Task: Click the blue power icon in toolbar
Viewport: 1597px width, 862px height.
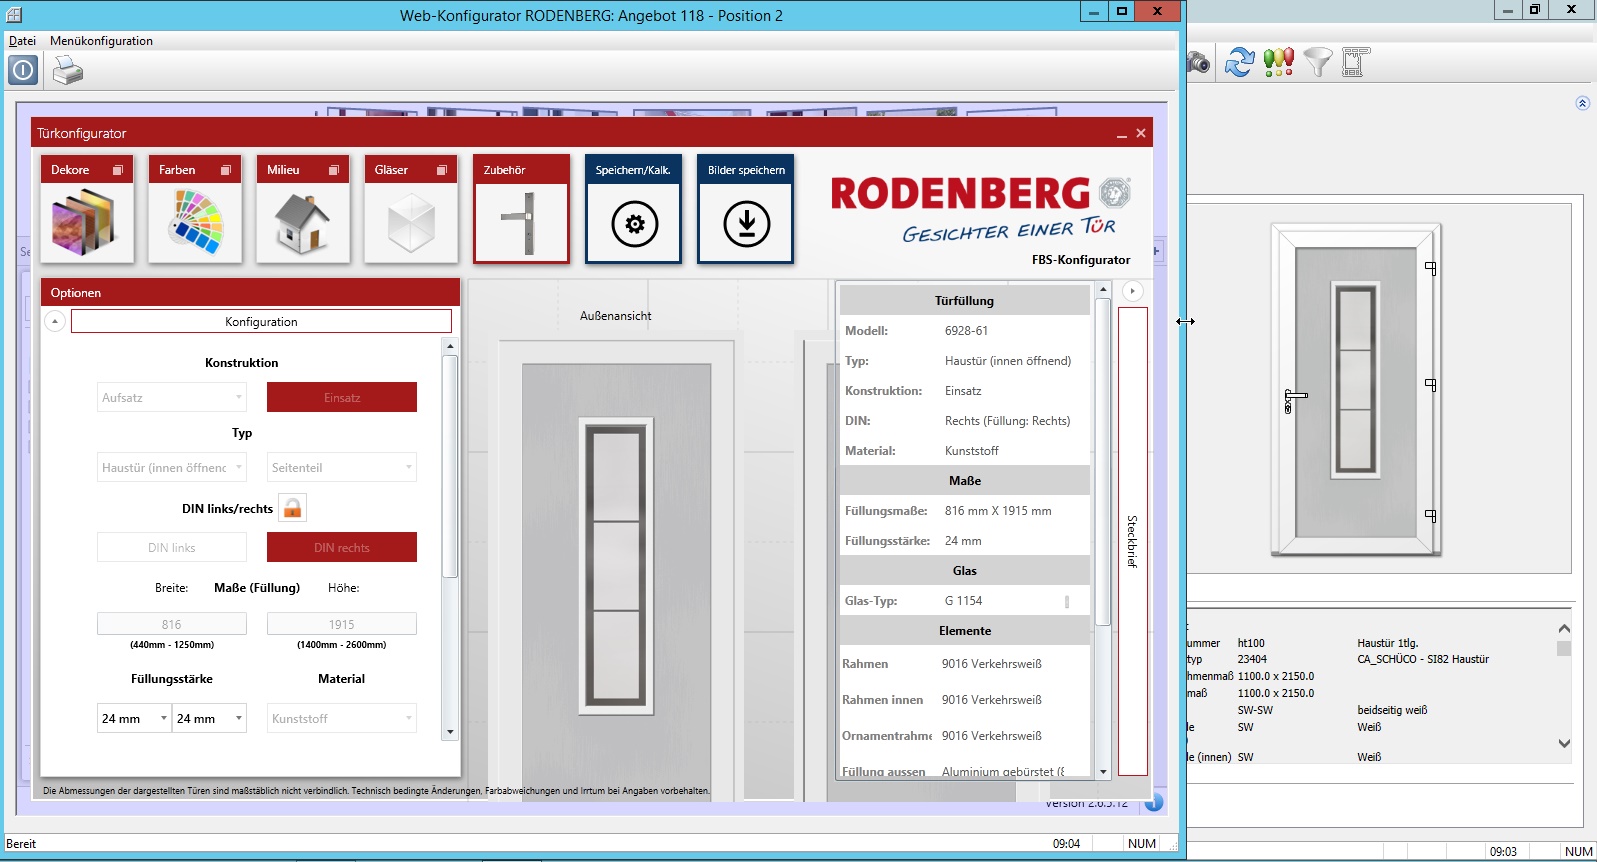Action: [x=23, y=70]
